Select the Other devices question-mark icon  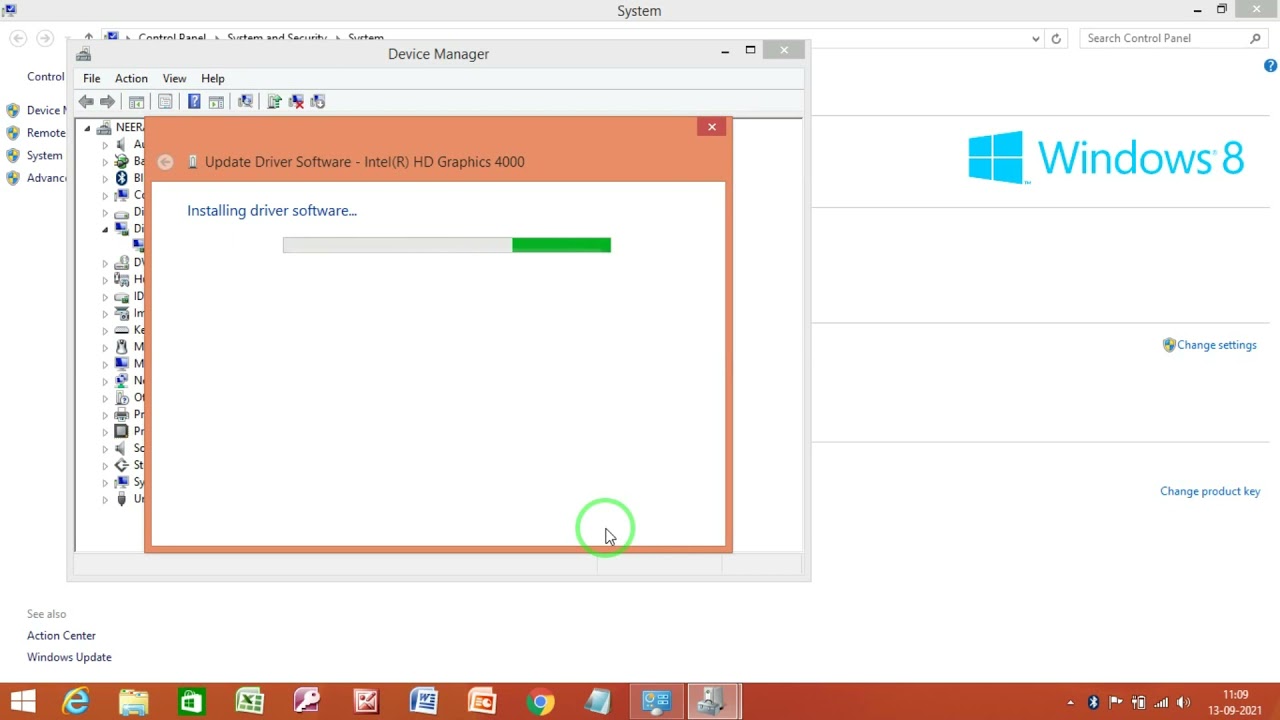tap(122, 397)
